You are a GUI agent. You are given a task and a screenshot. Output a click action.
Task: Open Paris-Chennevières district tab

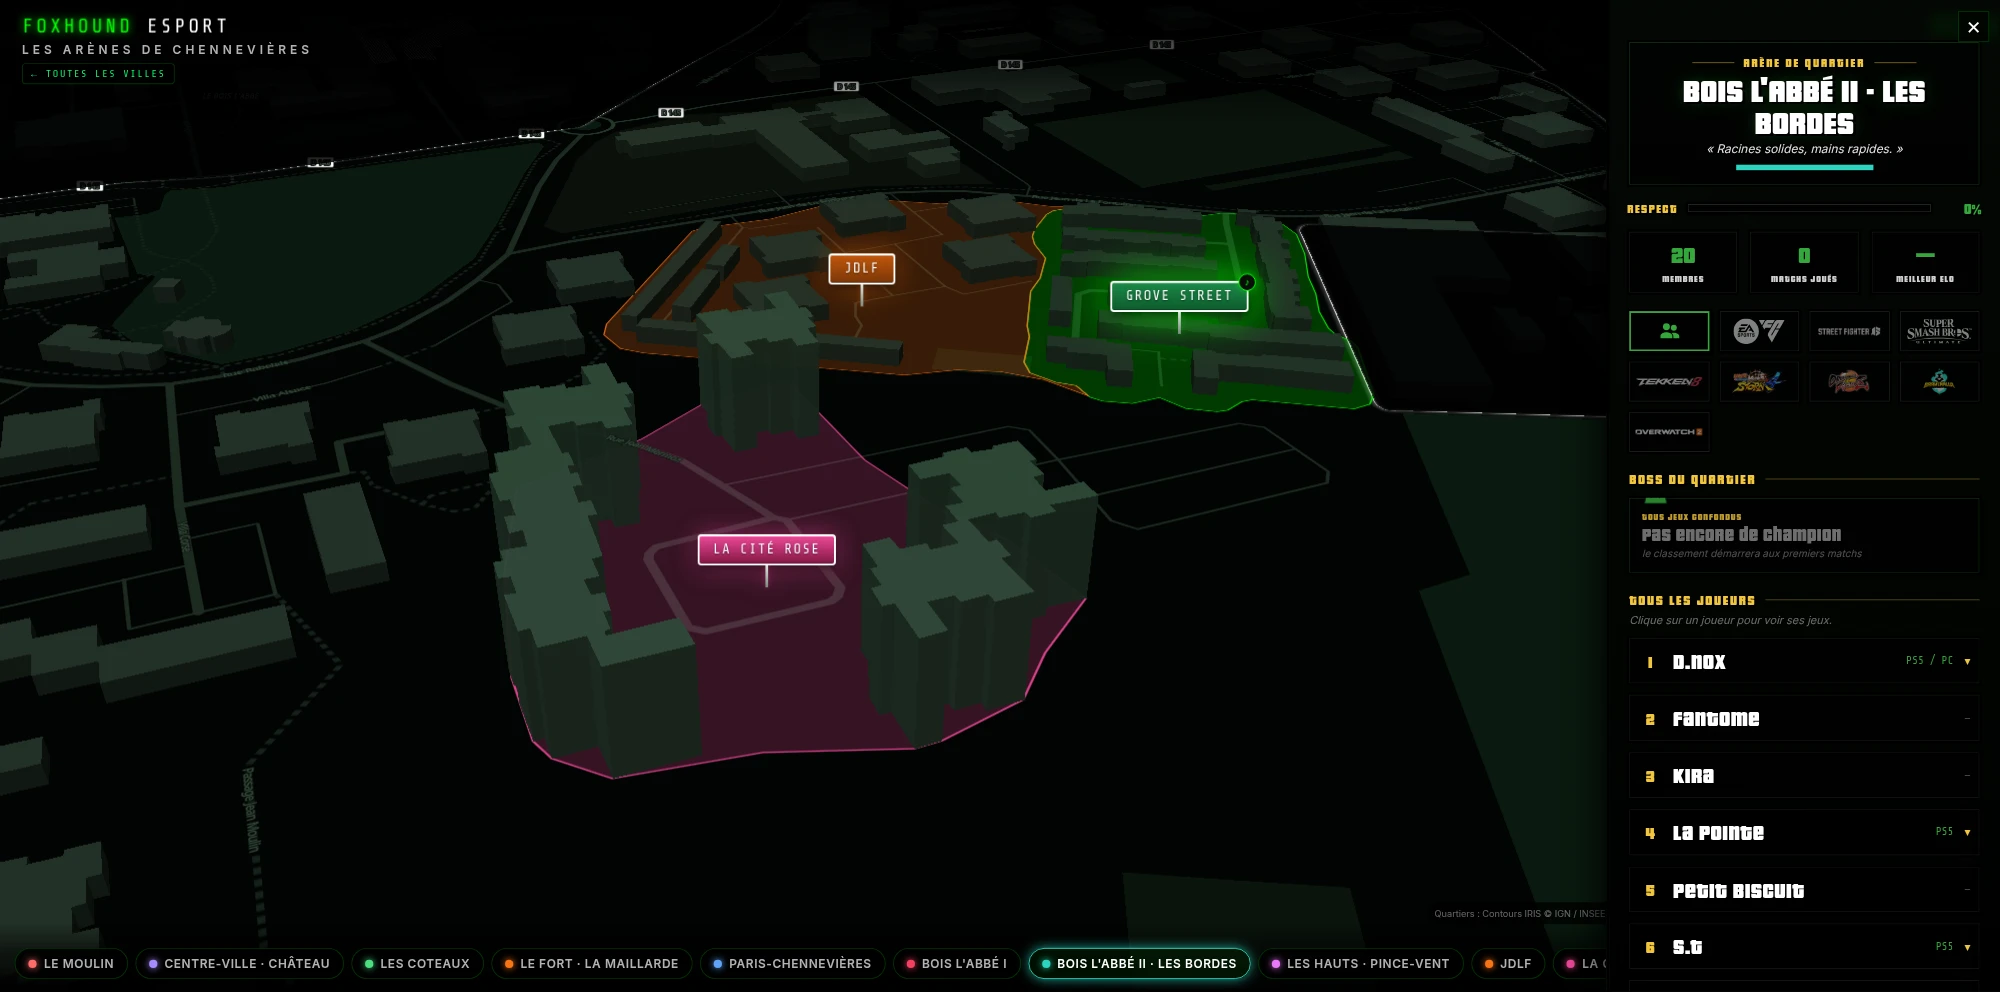792,964
